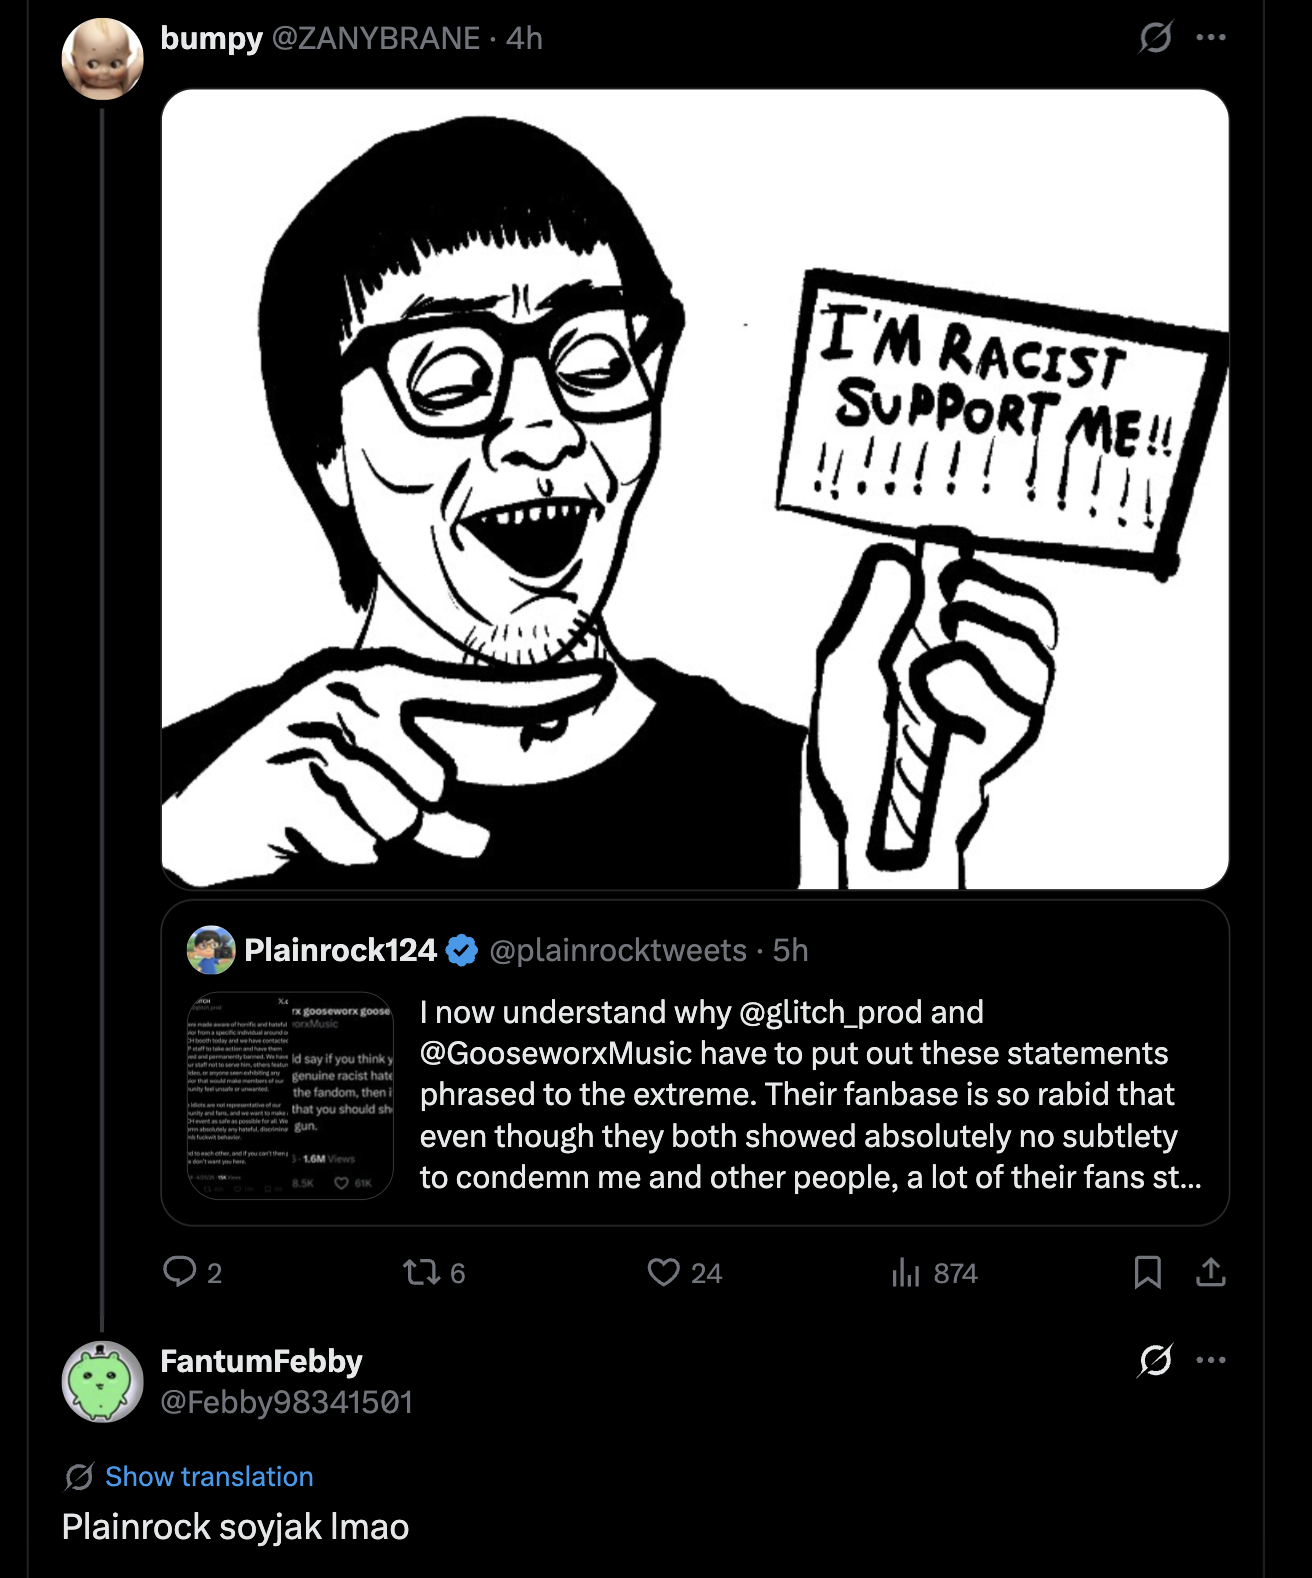
Task: Click the @Febby98341501 handle
Action: pyautogui.click(x=287, y=1402)
